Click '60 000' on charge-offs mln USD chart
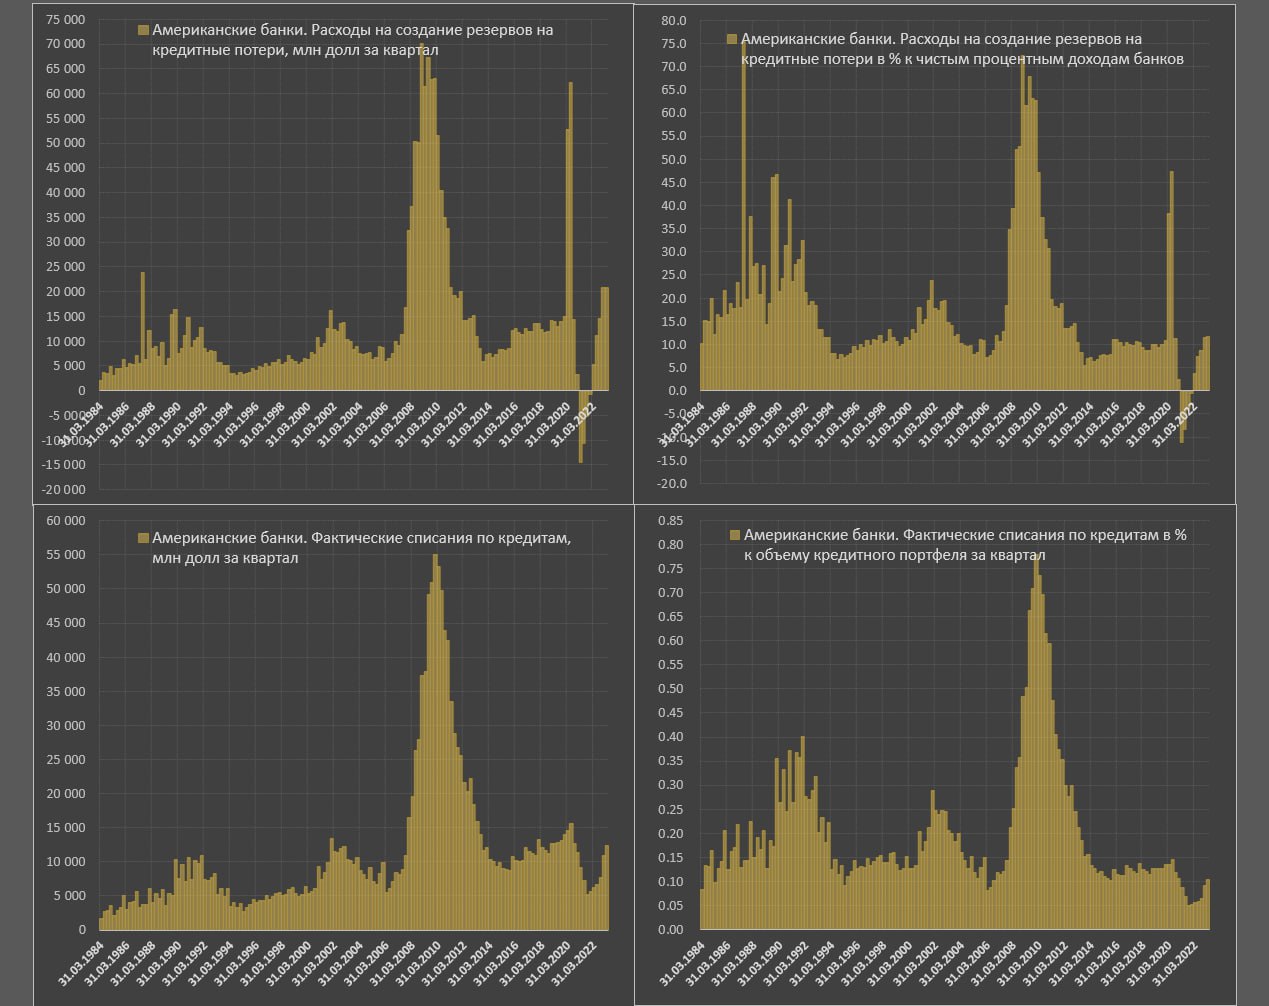Viewport: 1269px width, 1006px height. point(65,520)
